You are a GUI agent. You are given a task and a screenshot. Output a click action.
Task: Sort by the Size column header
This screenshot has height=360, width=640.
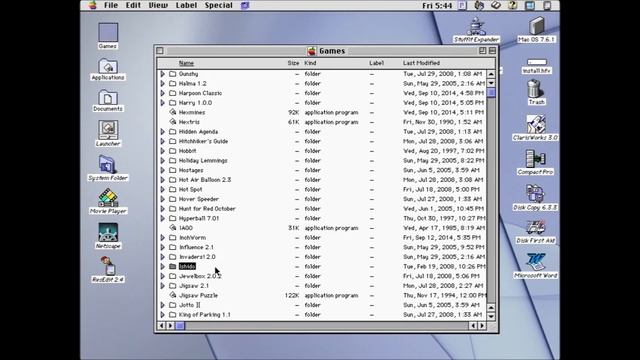(x=293, y=63)
